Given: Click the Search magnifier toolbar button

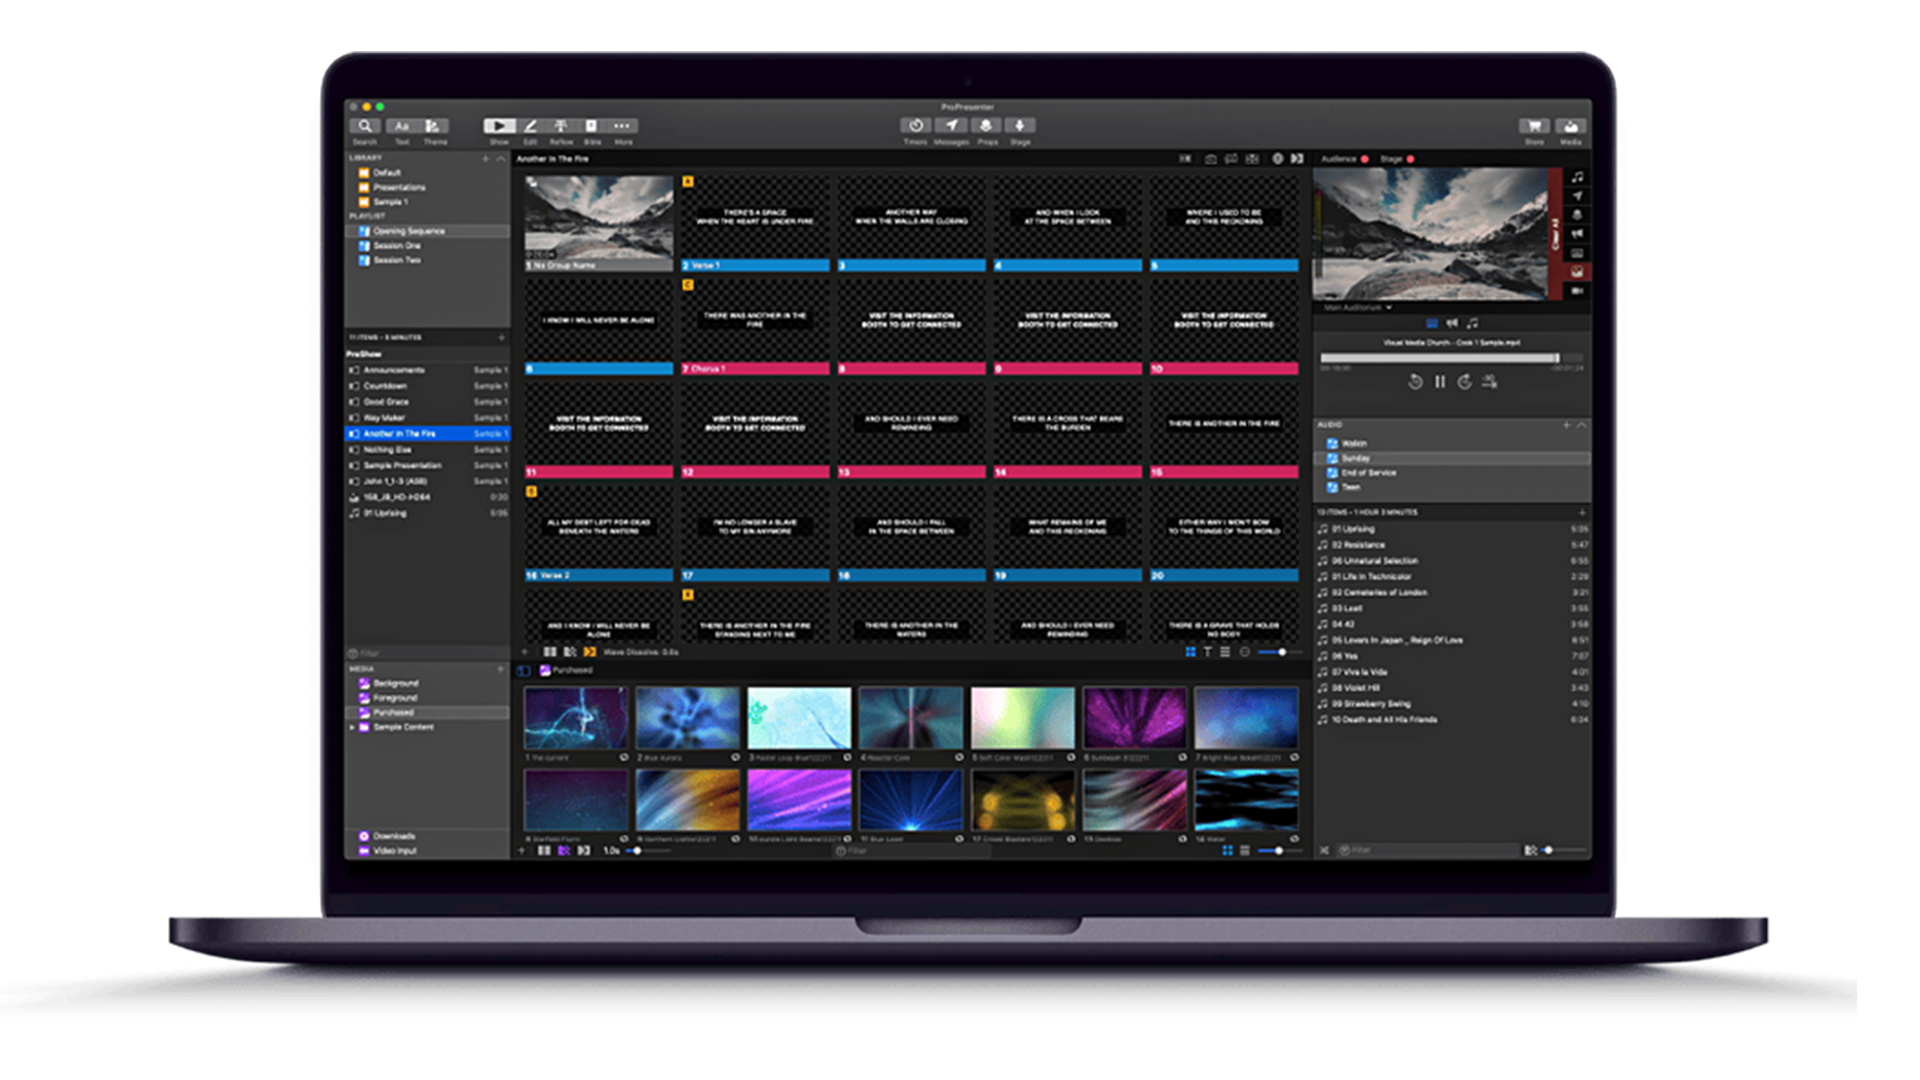Looking at the screenshot, I should [x=365, y=126].
